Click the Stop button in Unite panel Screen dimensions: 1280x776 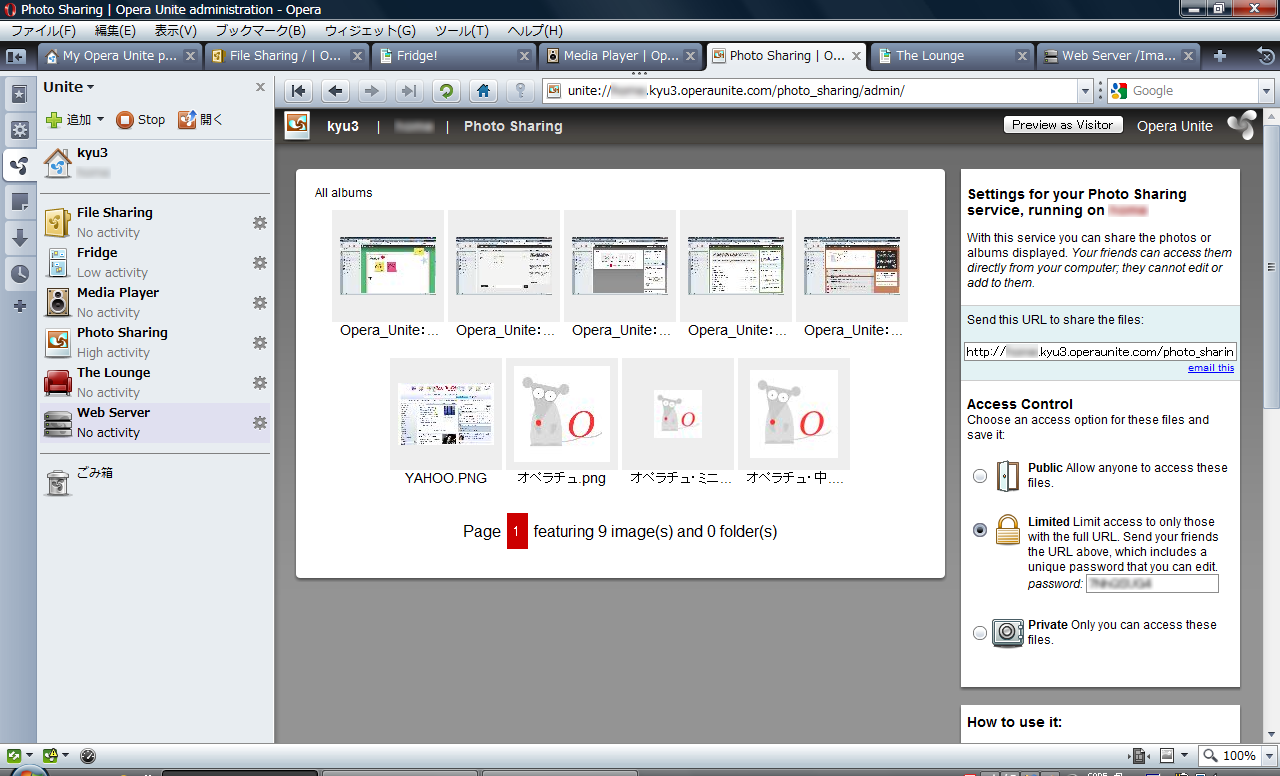(x=141, y=120)
